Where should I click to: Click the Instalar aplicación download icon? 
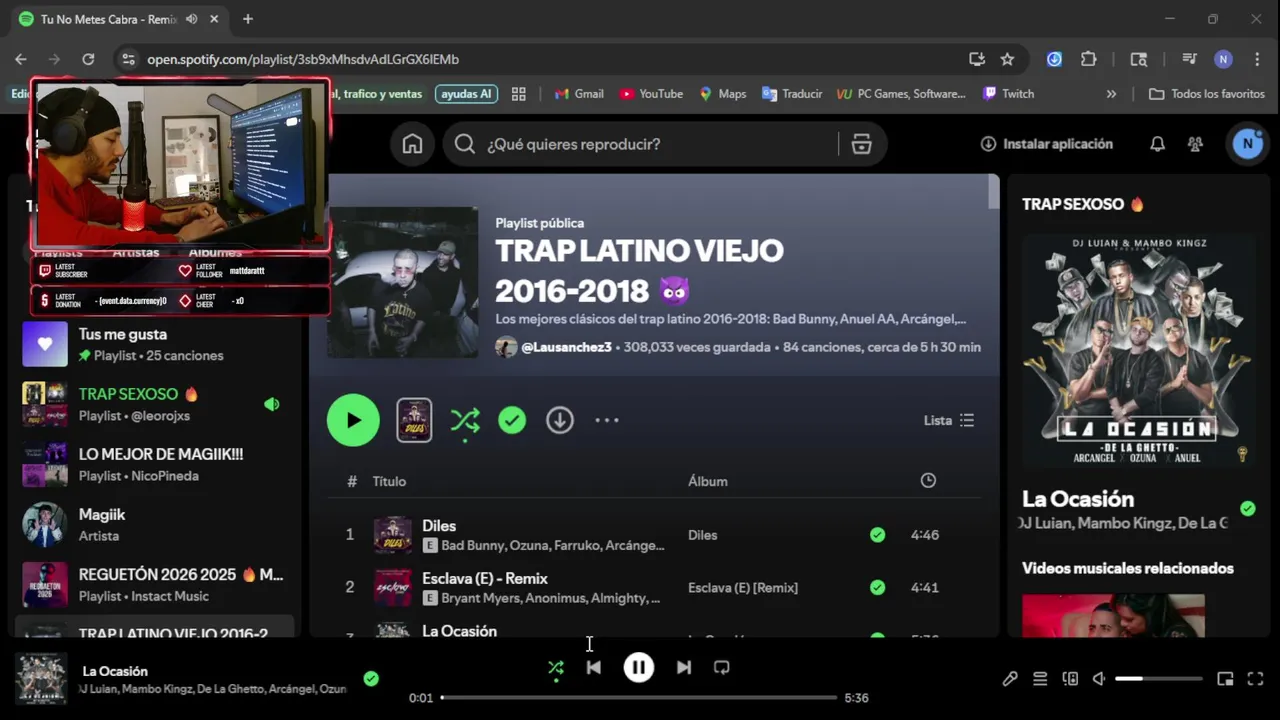click(988, 144)
